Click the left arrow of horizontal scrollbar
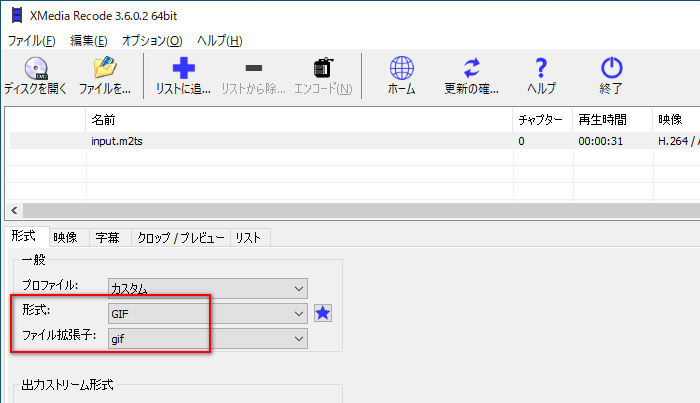The image size is (700, 403). click(x=14, y=210)
